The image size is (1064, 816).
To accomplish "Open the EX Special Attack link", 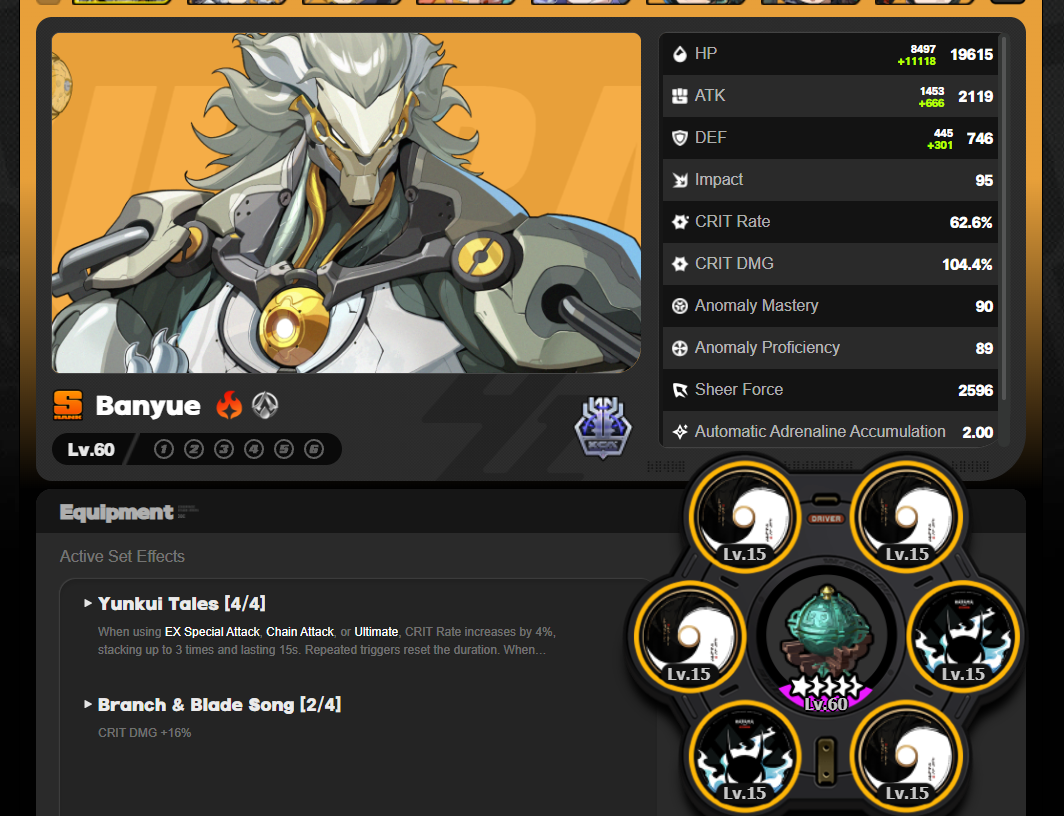I will pyautogui.click(x=212, y=632).
